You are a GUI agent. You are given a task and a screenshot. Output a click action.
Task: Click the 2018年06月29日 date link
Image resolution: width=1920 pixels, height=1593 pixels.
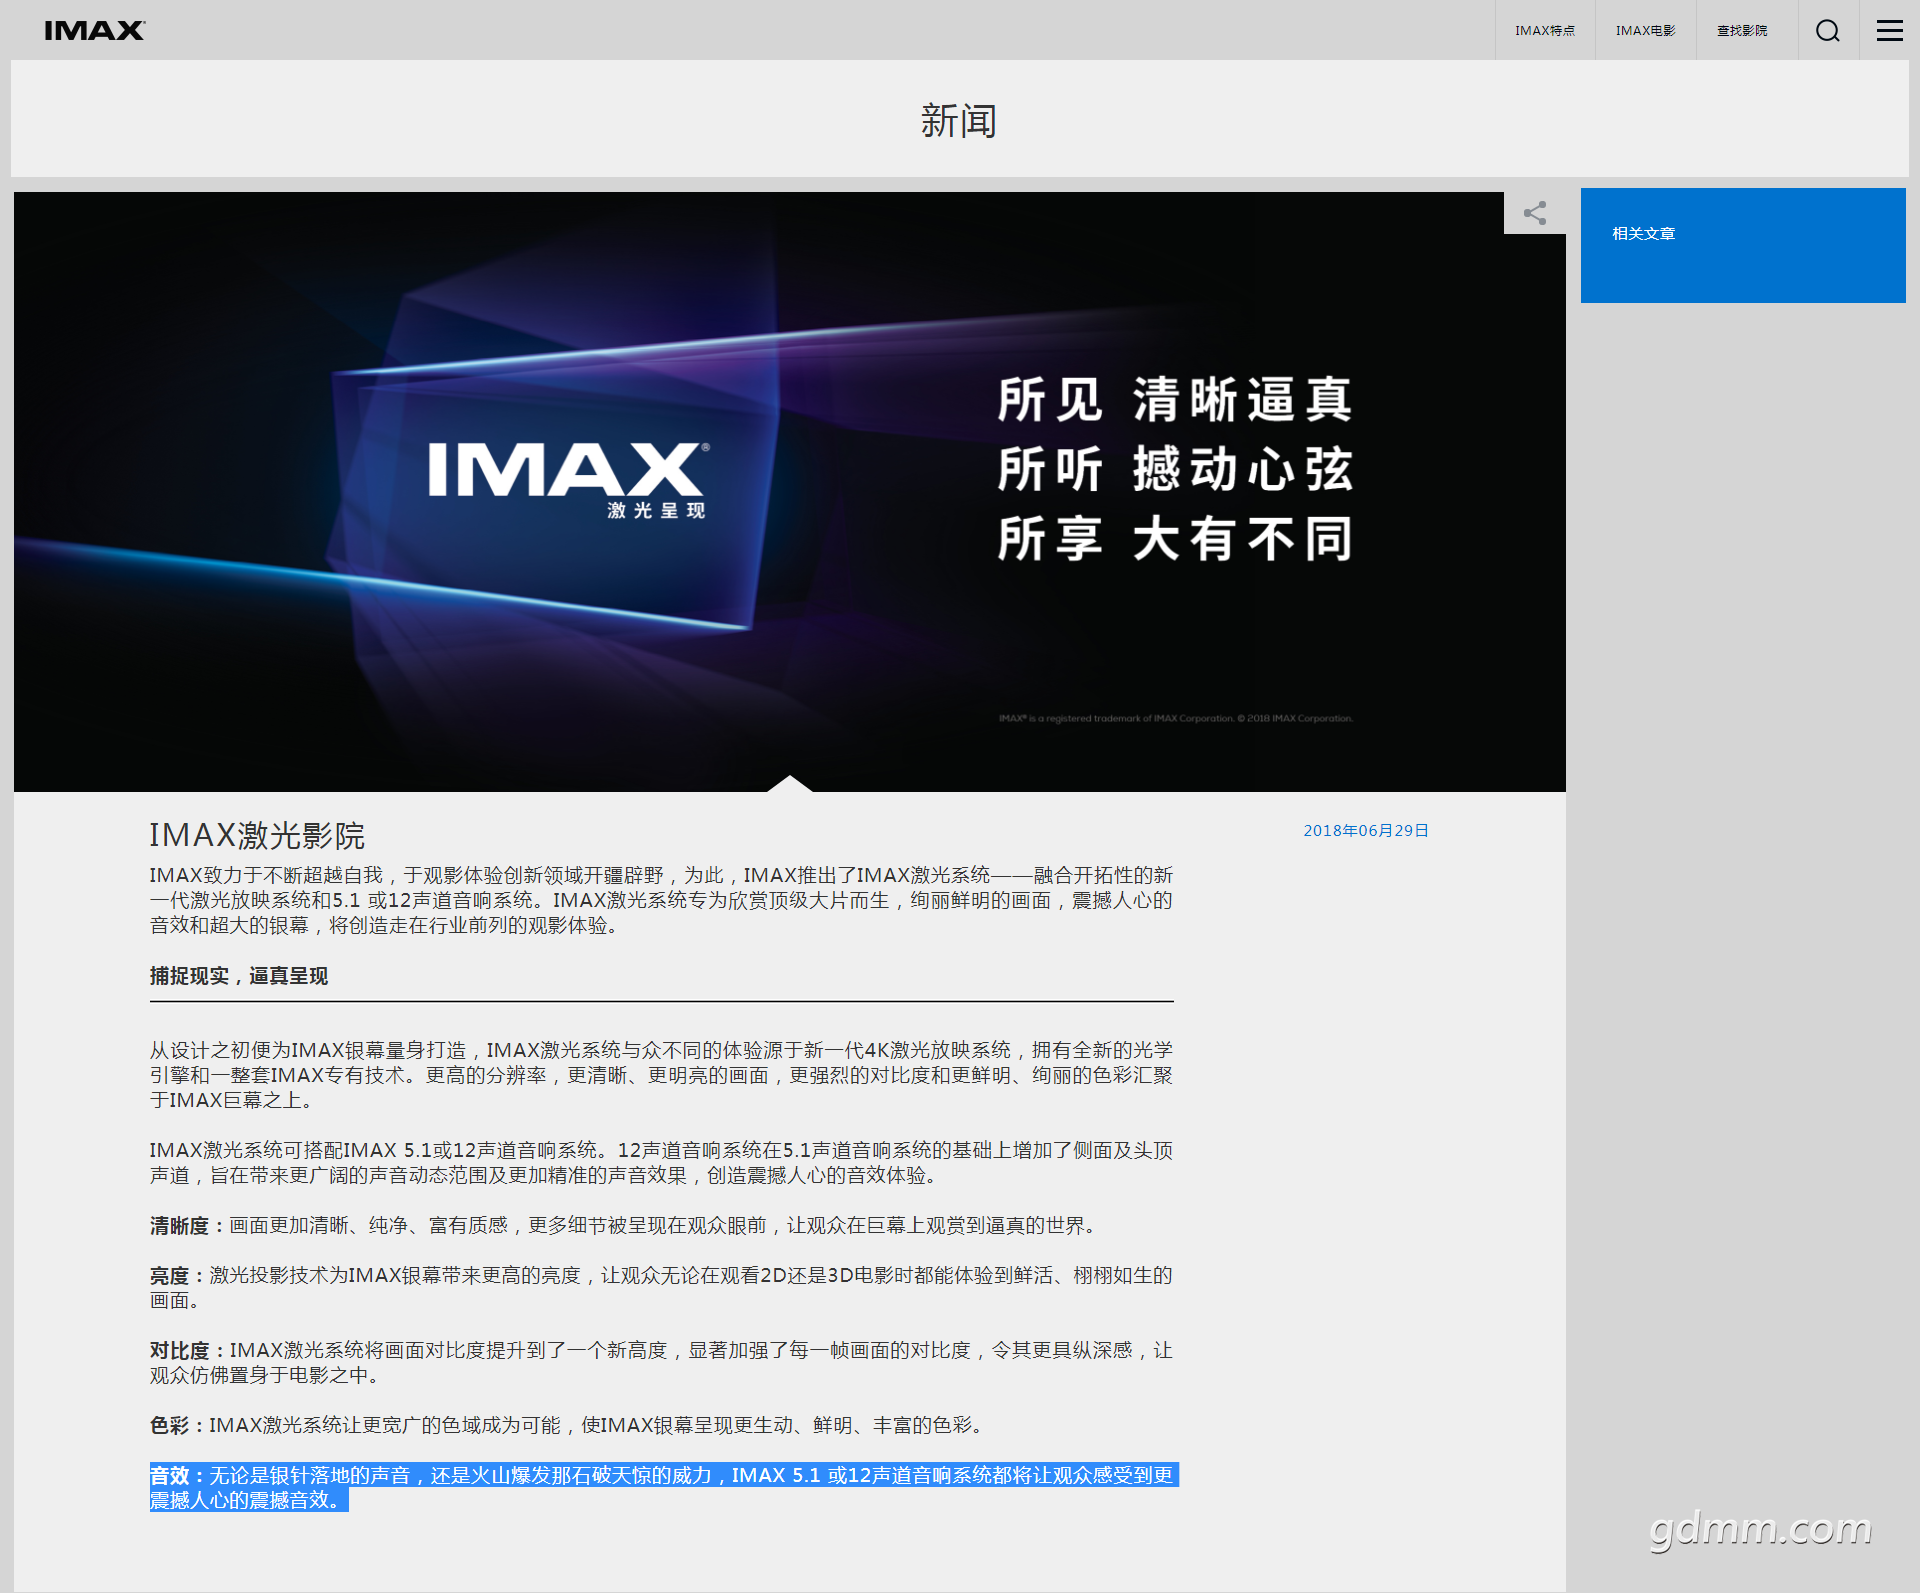(x=1365, y=830)
